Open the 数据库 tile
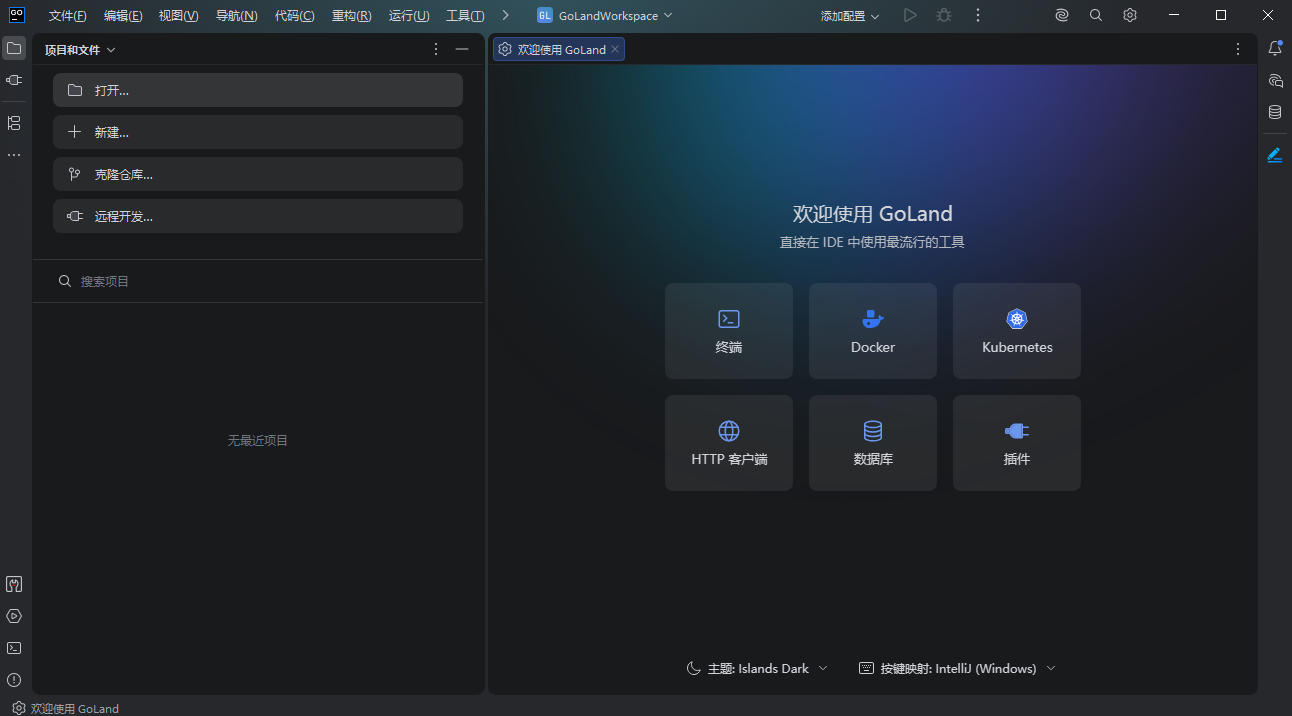 (873, 443)
